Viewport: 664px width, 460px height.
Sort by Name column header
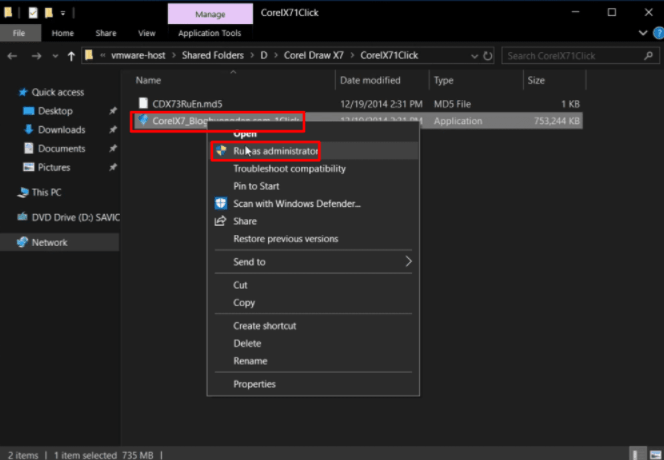click(x=148, y=80)
